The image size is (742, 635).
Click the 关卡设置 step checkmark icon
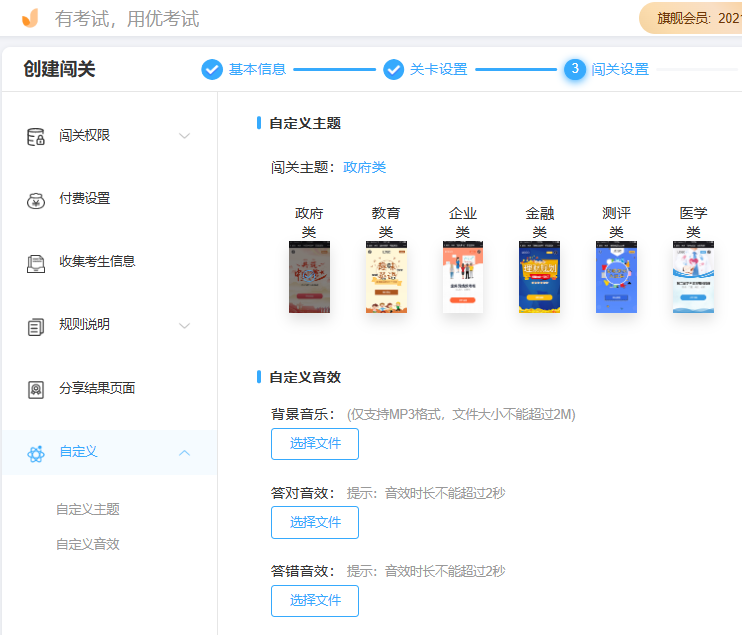[x=393, y=70]
